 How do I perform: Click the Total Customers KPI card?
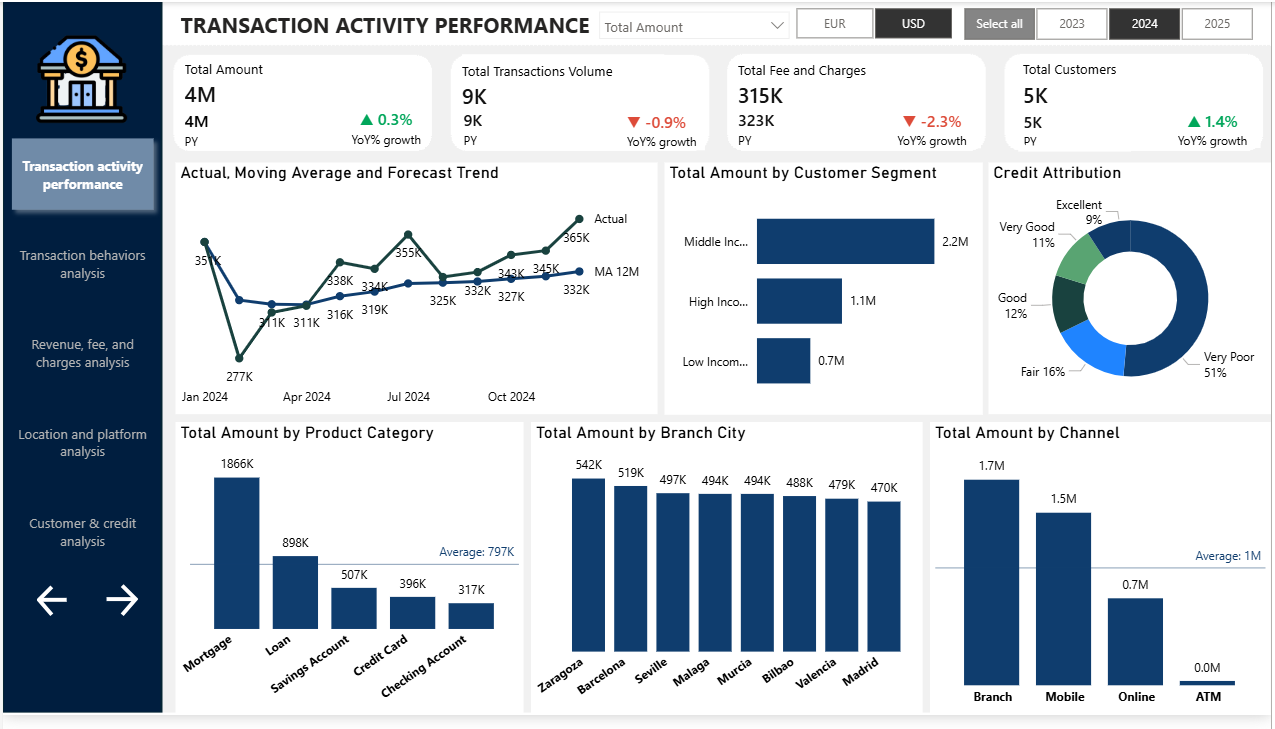point(1133,102)
